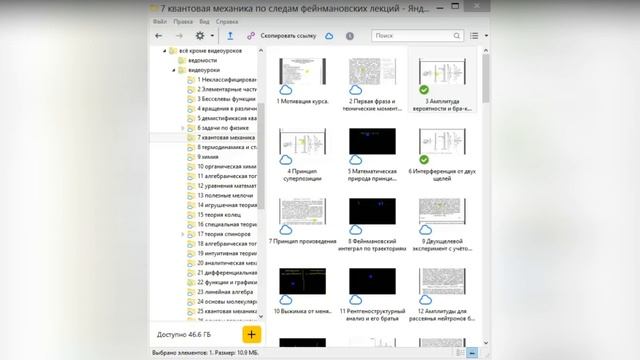The height and width of the screenshot is (360, 640).
Task: Expand the '6 задачи по физике' folder
Action: (182, 128)
